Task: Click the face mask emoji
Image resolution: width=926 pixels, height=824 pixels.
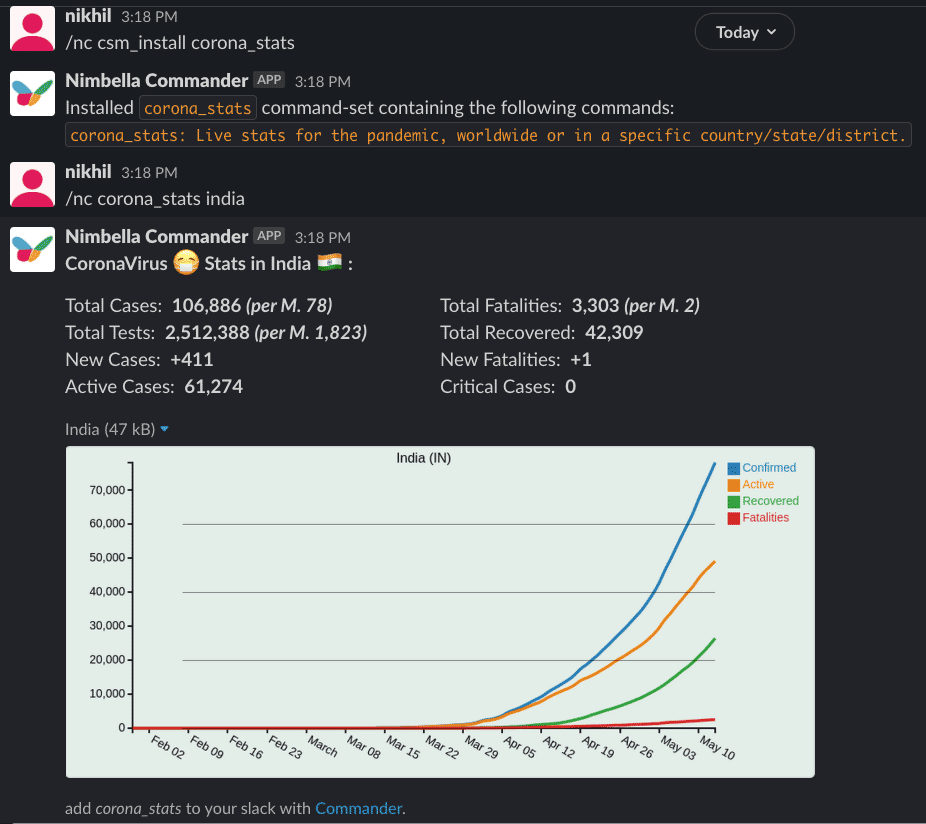Action: [186, 264]
